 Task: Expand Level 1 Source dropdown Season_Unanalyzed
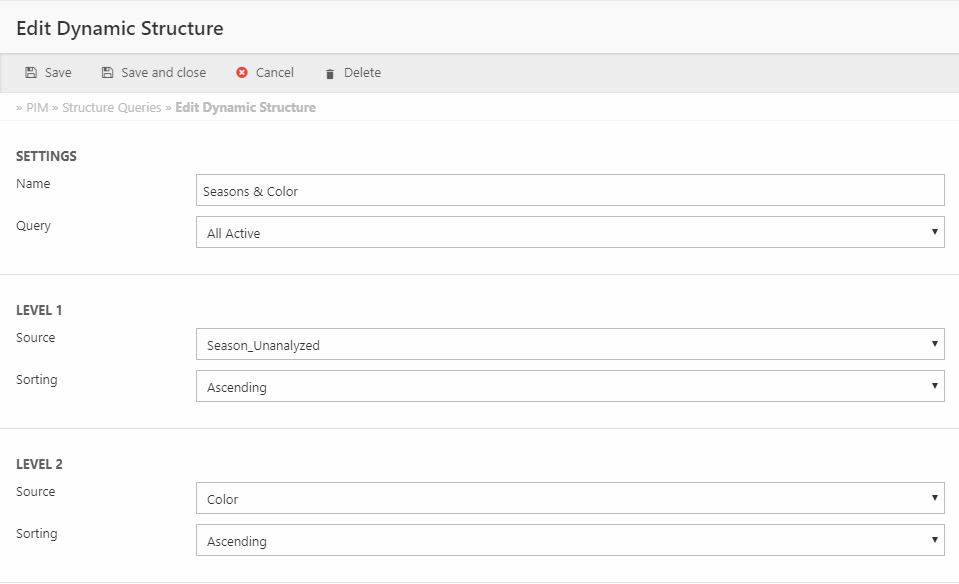click(x=570, y=345)
